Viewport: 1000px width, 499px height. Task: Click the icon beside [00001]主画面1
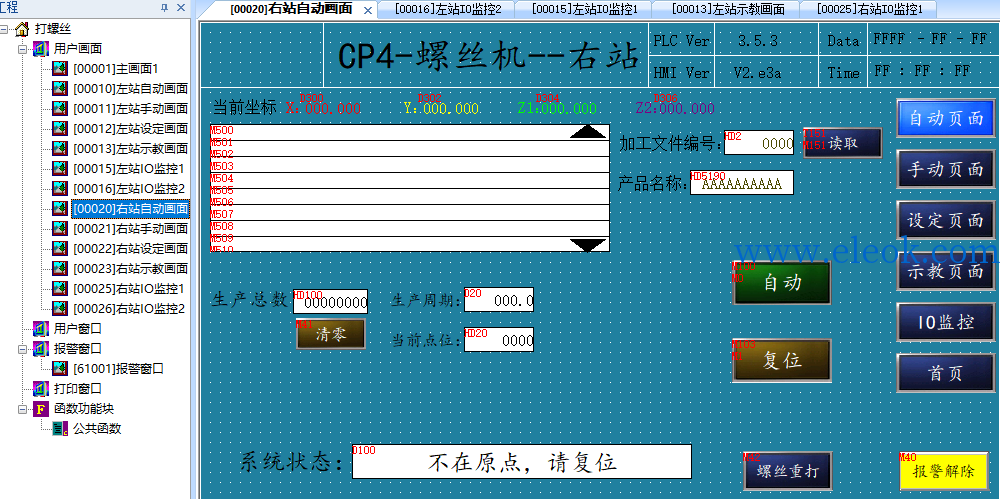click(60, 68)
